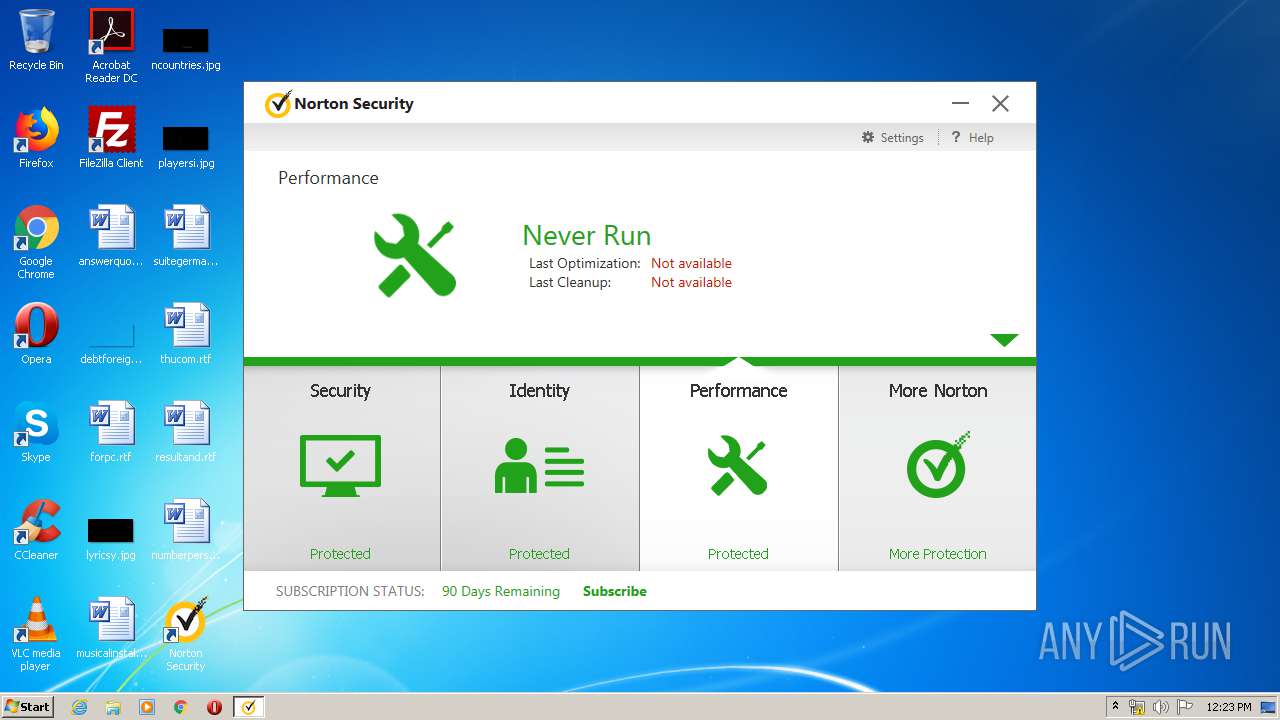Click the Help question mark icon

[956, 137]
